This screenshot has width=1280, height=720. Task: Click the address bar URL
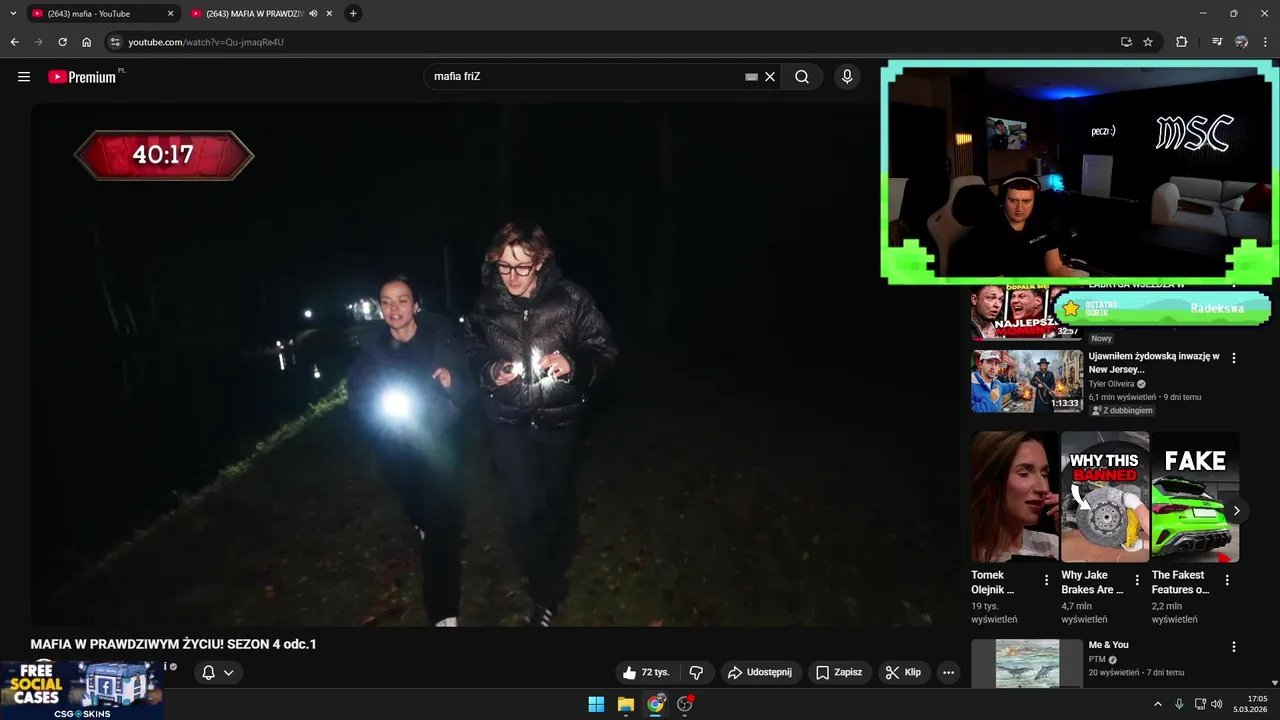tap(206, 42)
